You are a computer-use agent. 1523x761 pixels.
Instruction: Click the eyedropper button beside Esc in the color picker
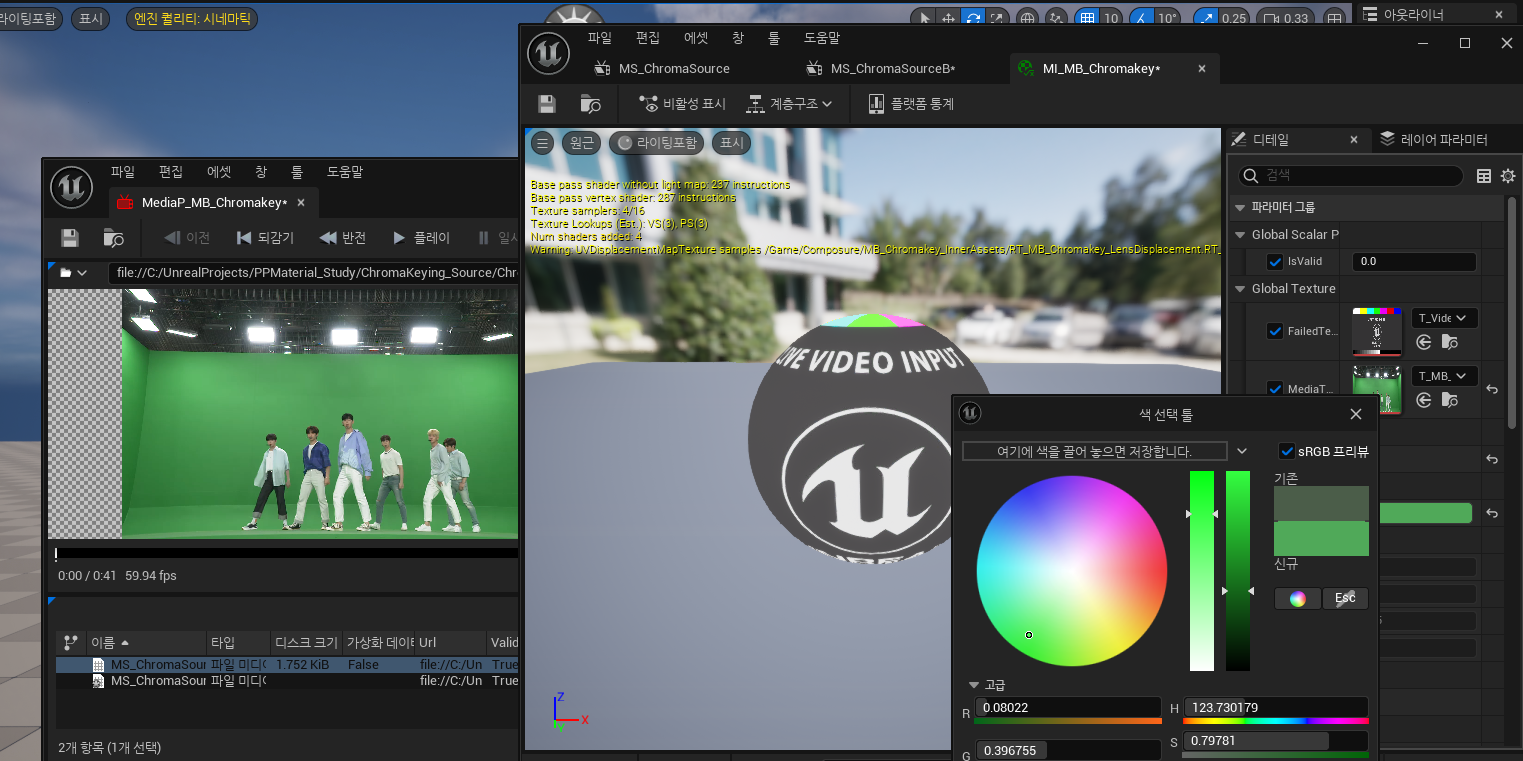click(x=1345, y=598)
